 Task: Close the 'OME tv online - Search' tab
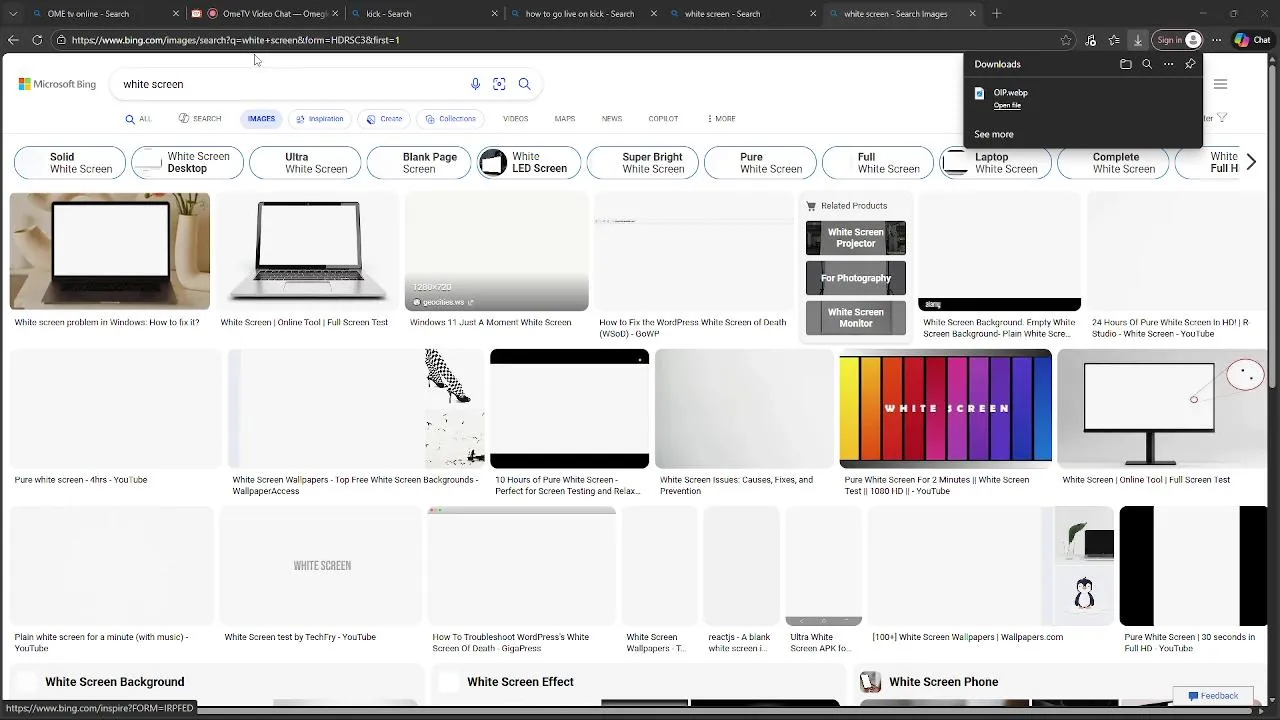click(x=176, y=14)
